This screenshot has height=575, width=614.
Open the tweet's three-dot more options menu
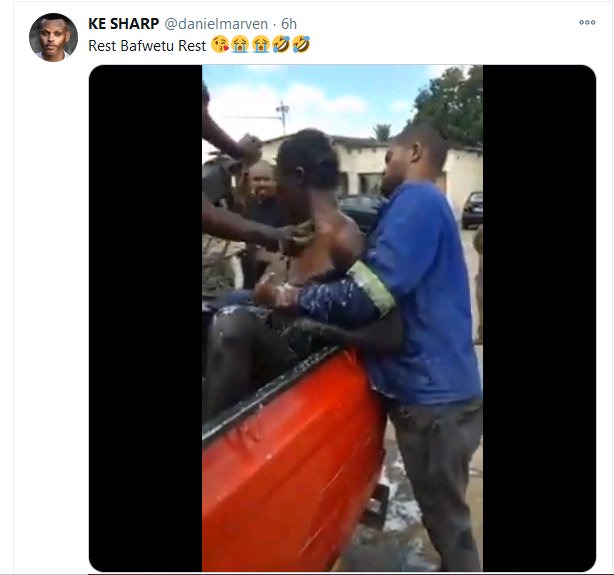[587, 23]
